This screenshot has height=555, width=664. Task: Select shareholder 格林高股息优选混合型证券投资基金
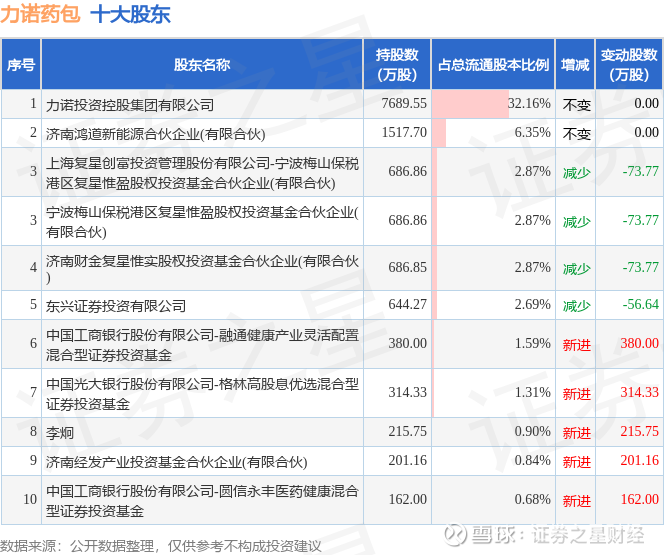pyautogui.click(x=202, y=394)
